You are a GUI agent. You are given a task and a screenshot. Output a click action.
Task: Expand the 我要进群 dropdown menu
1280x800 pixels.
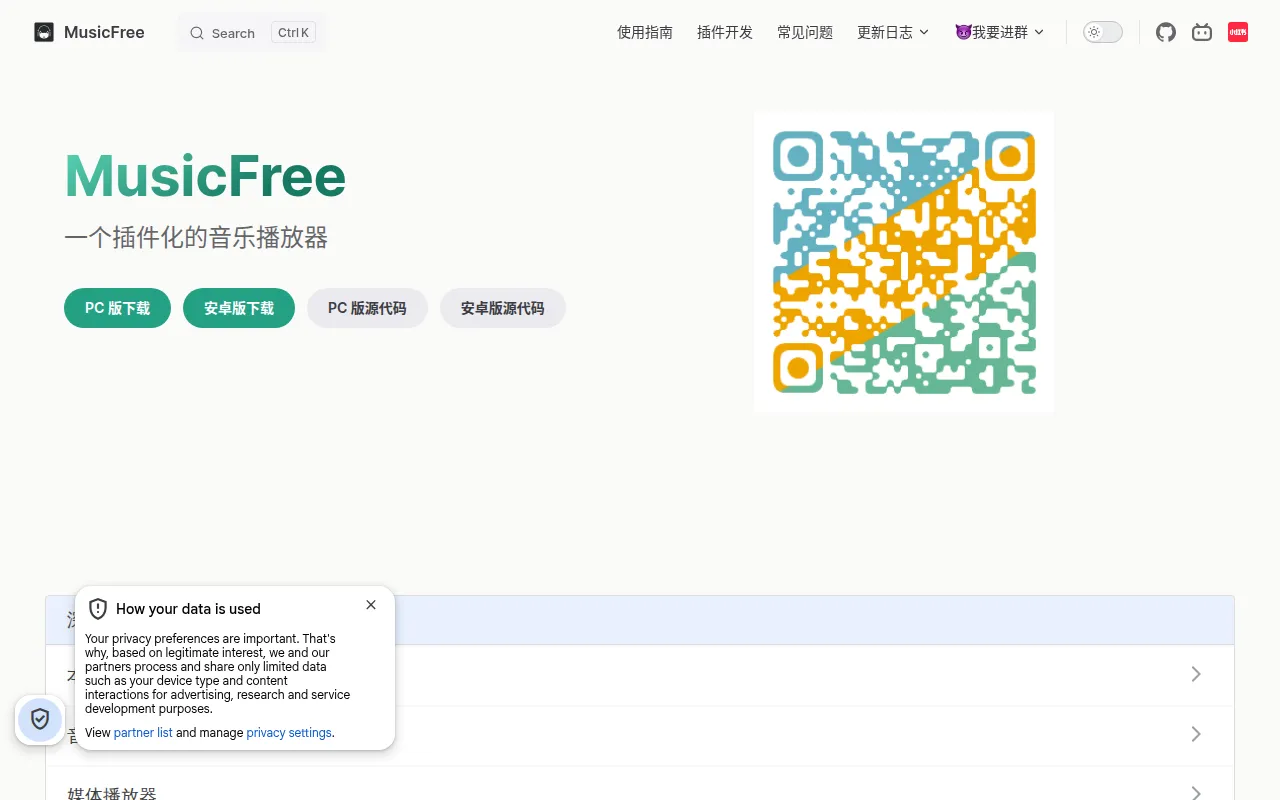coord(1000,33)
